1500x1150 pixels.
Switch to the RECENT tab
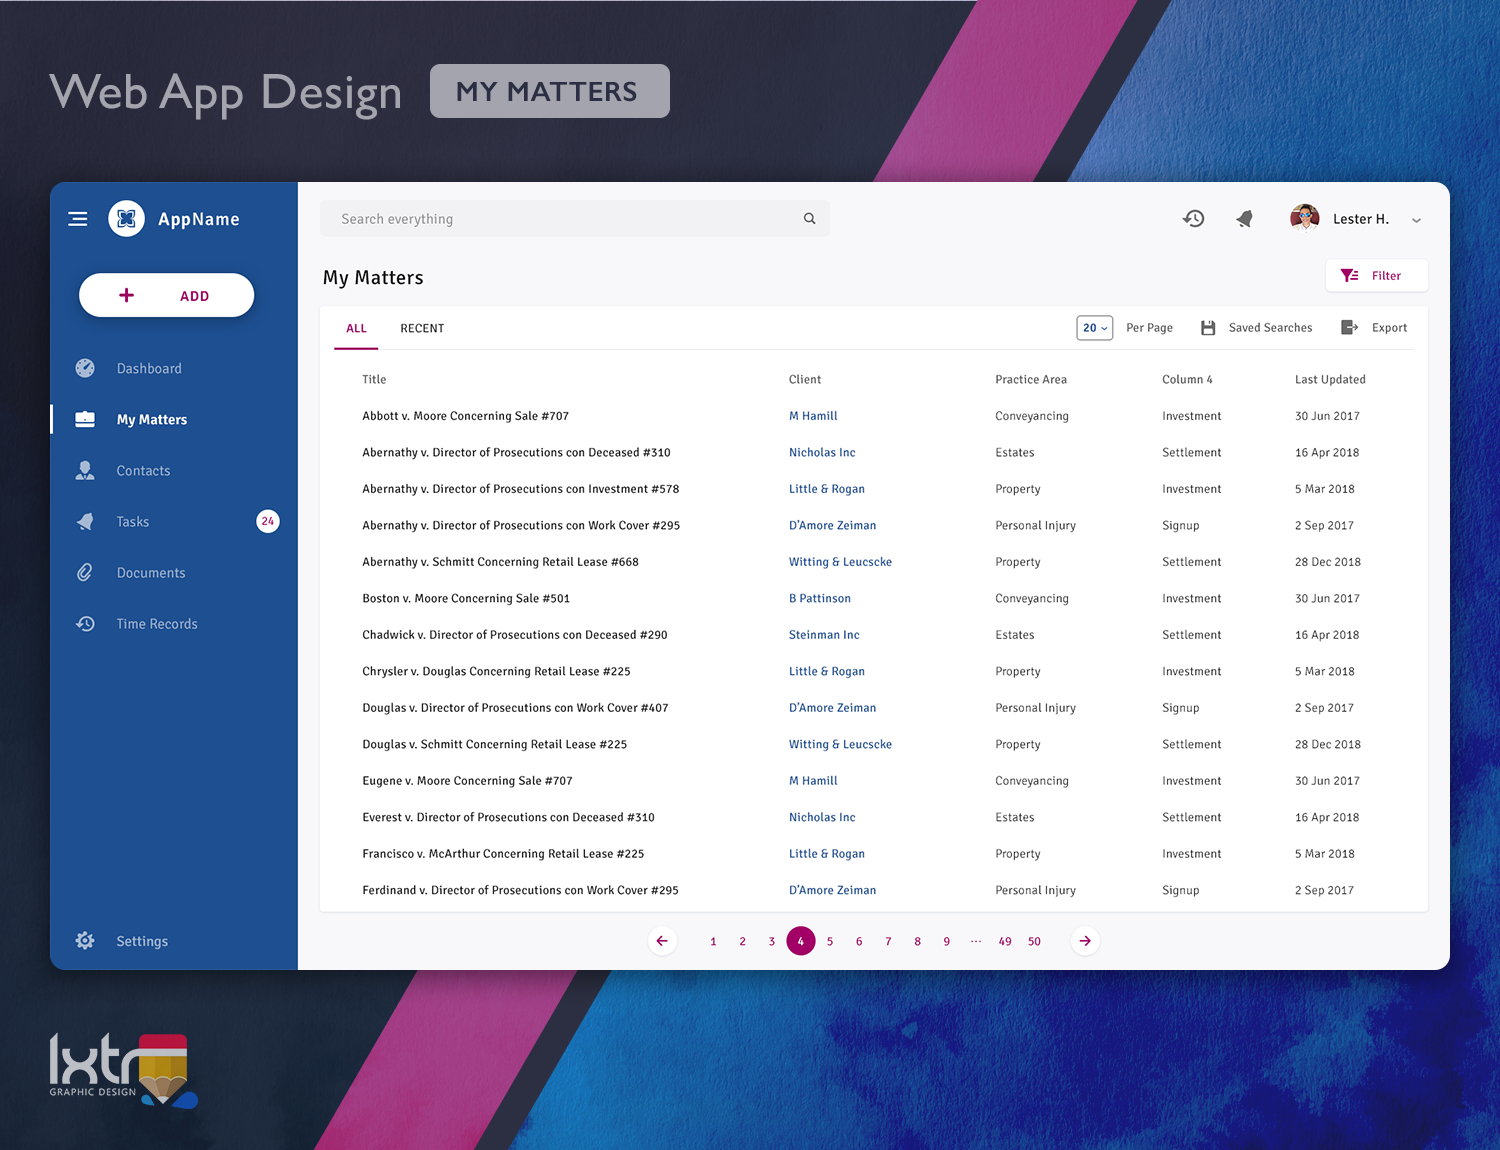pos(422,328)
